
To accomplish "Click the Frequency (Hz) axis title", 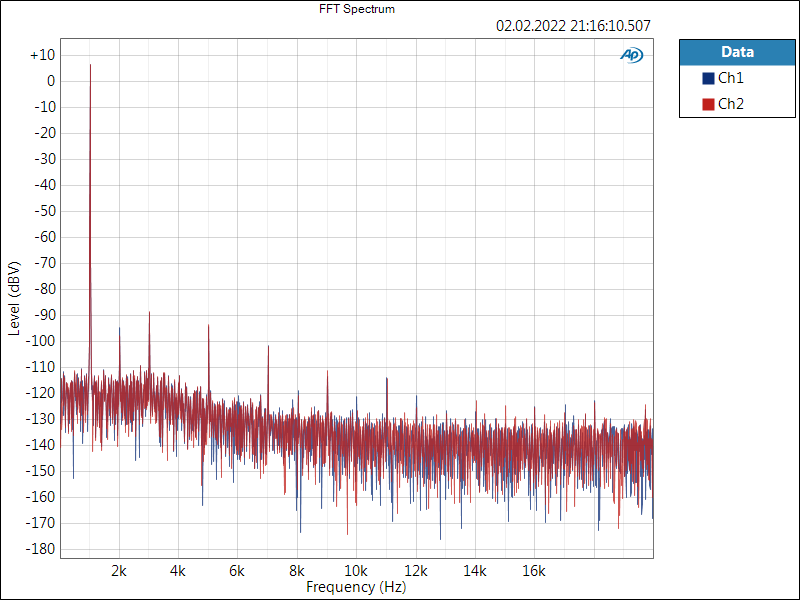I will tap(356, 587).
